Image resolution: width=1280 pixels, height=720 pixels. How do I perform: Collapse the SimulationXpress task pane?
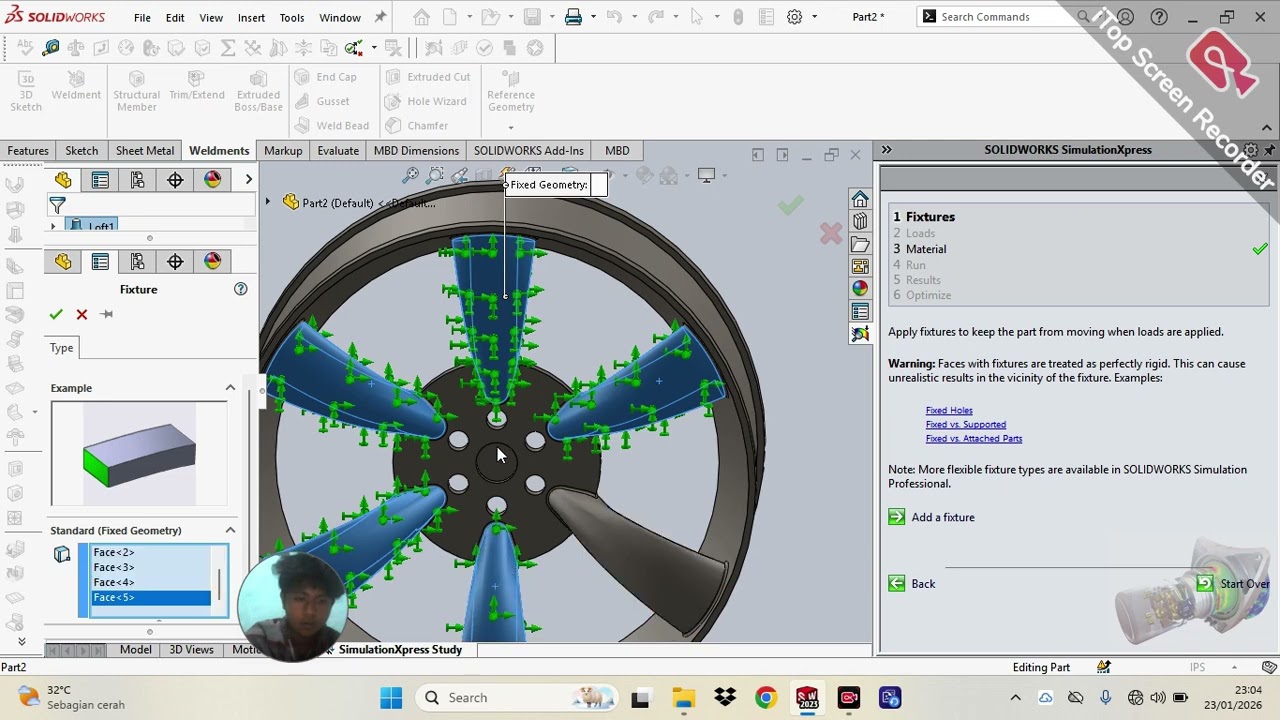[886, 150]
